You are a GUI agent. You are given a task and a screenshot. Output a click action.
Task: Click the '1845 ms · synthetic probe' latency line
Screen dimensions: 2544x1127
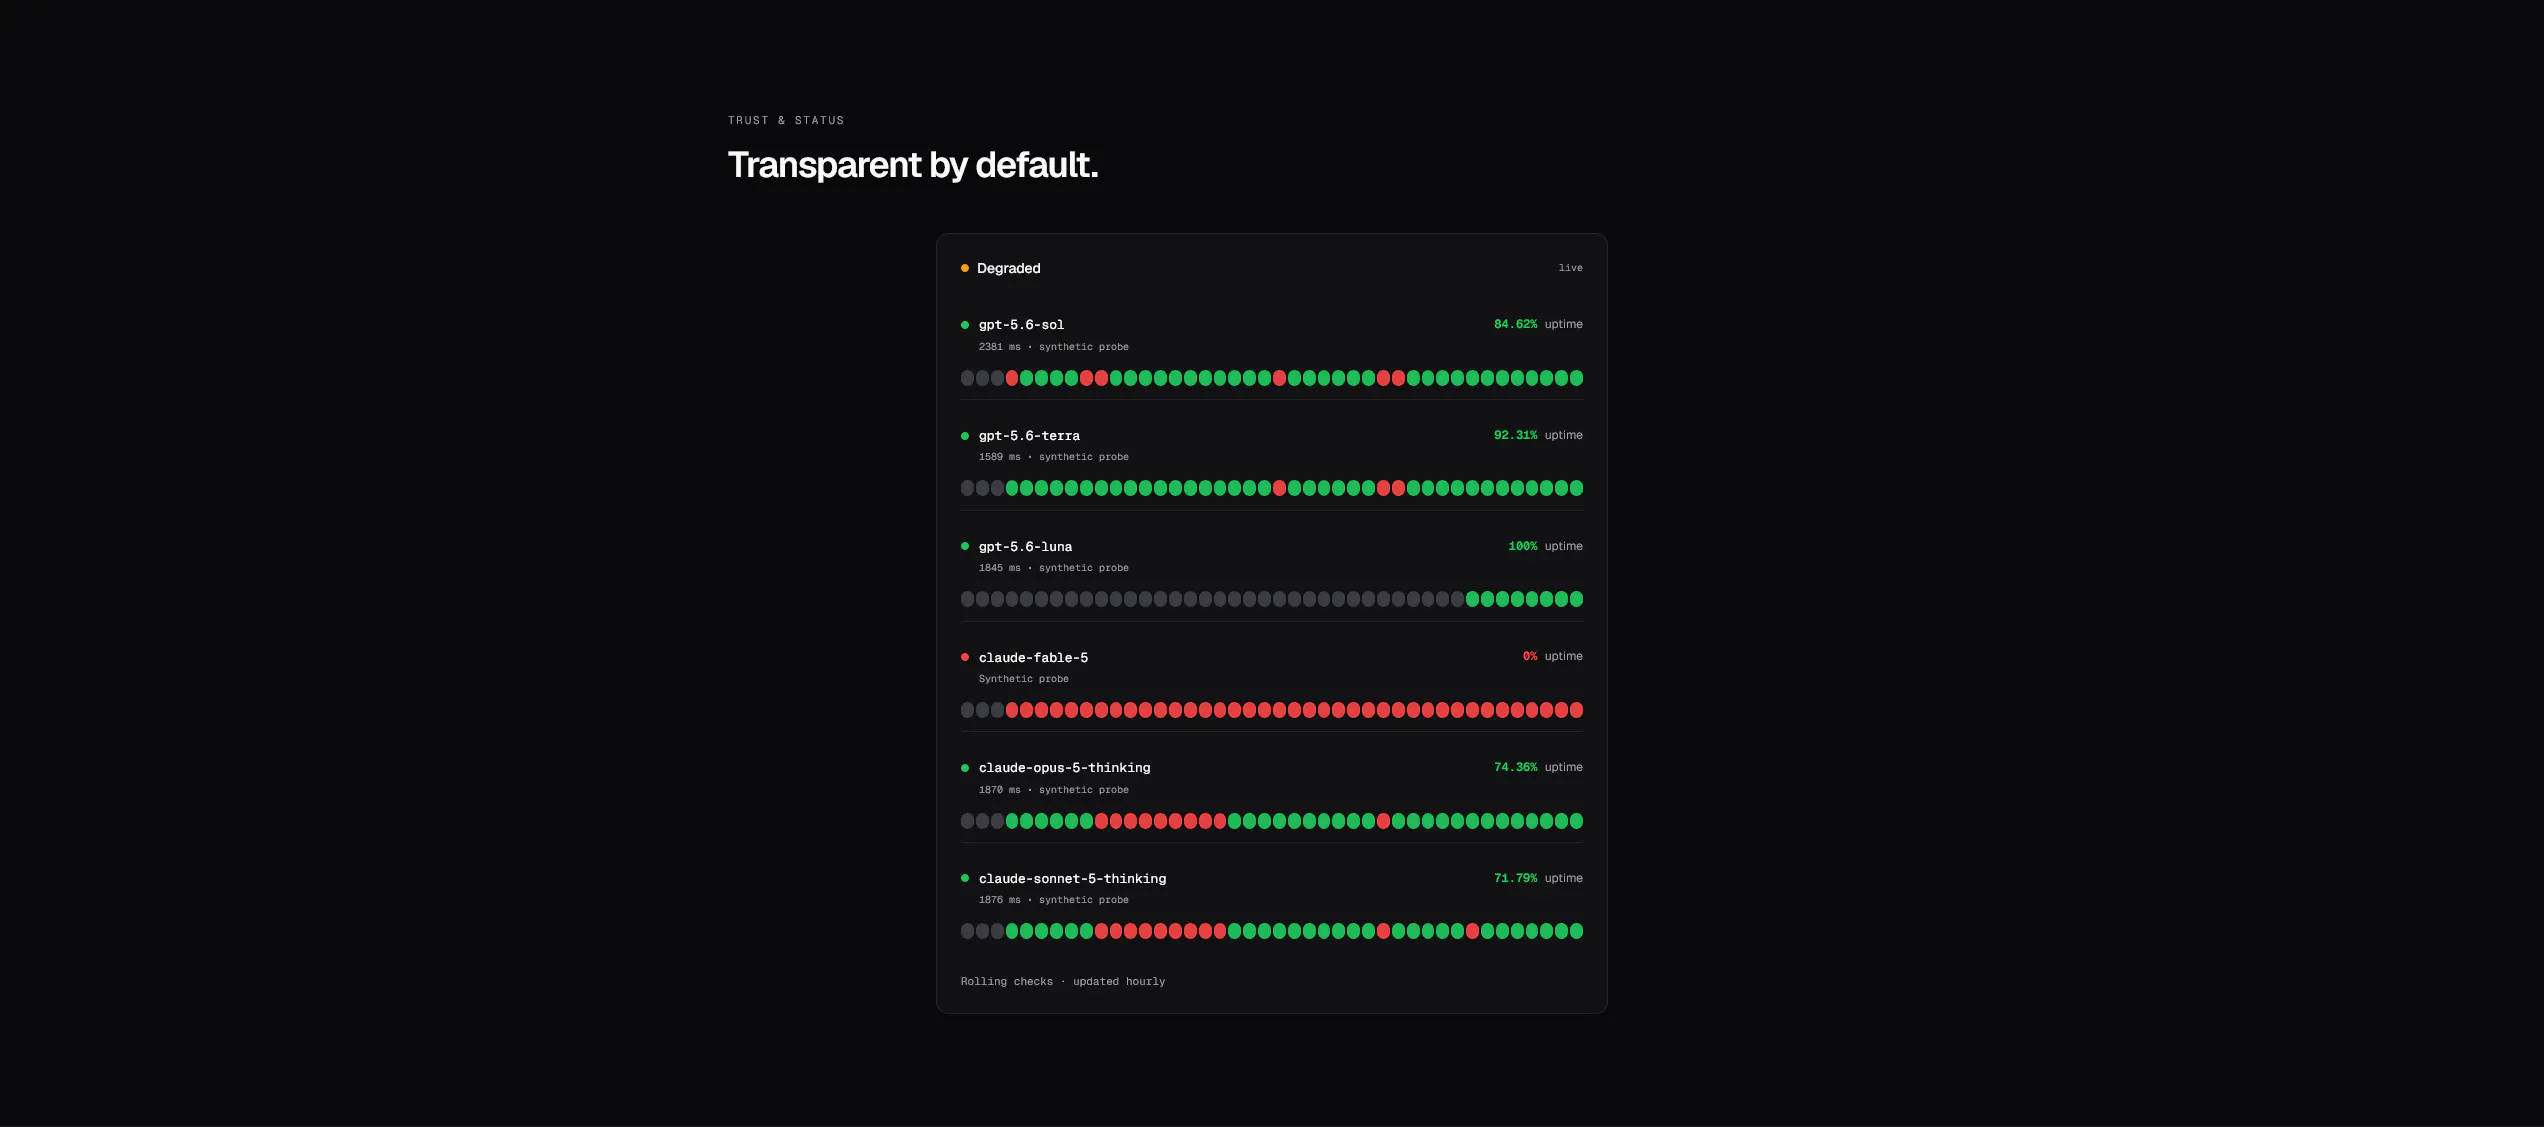1053,568
